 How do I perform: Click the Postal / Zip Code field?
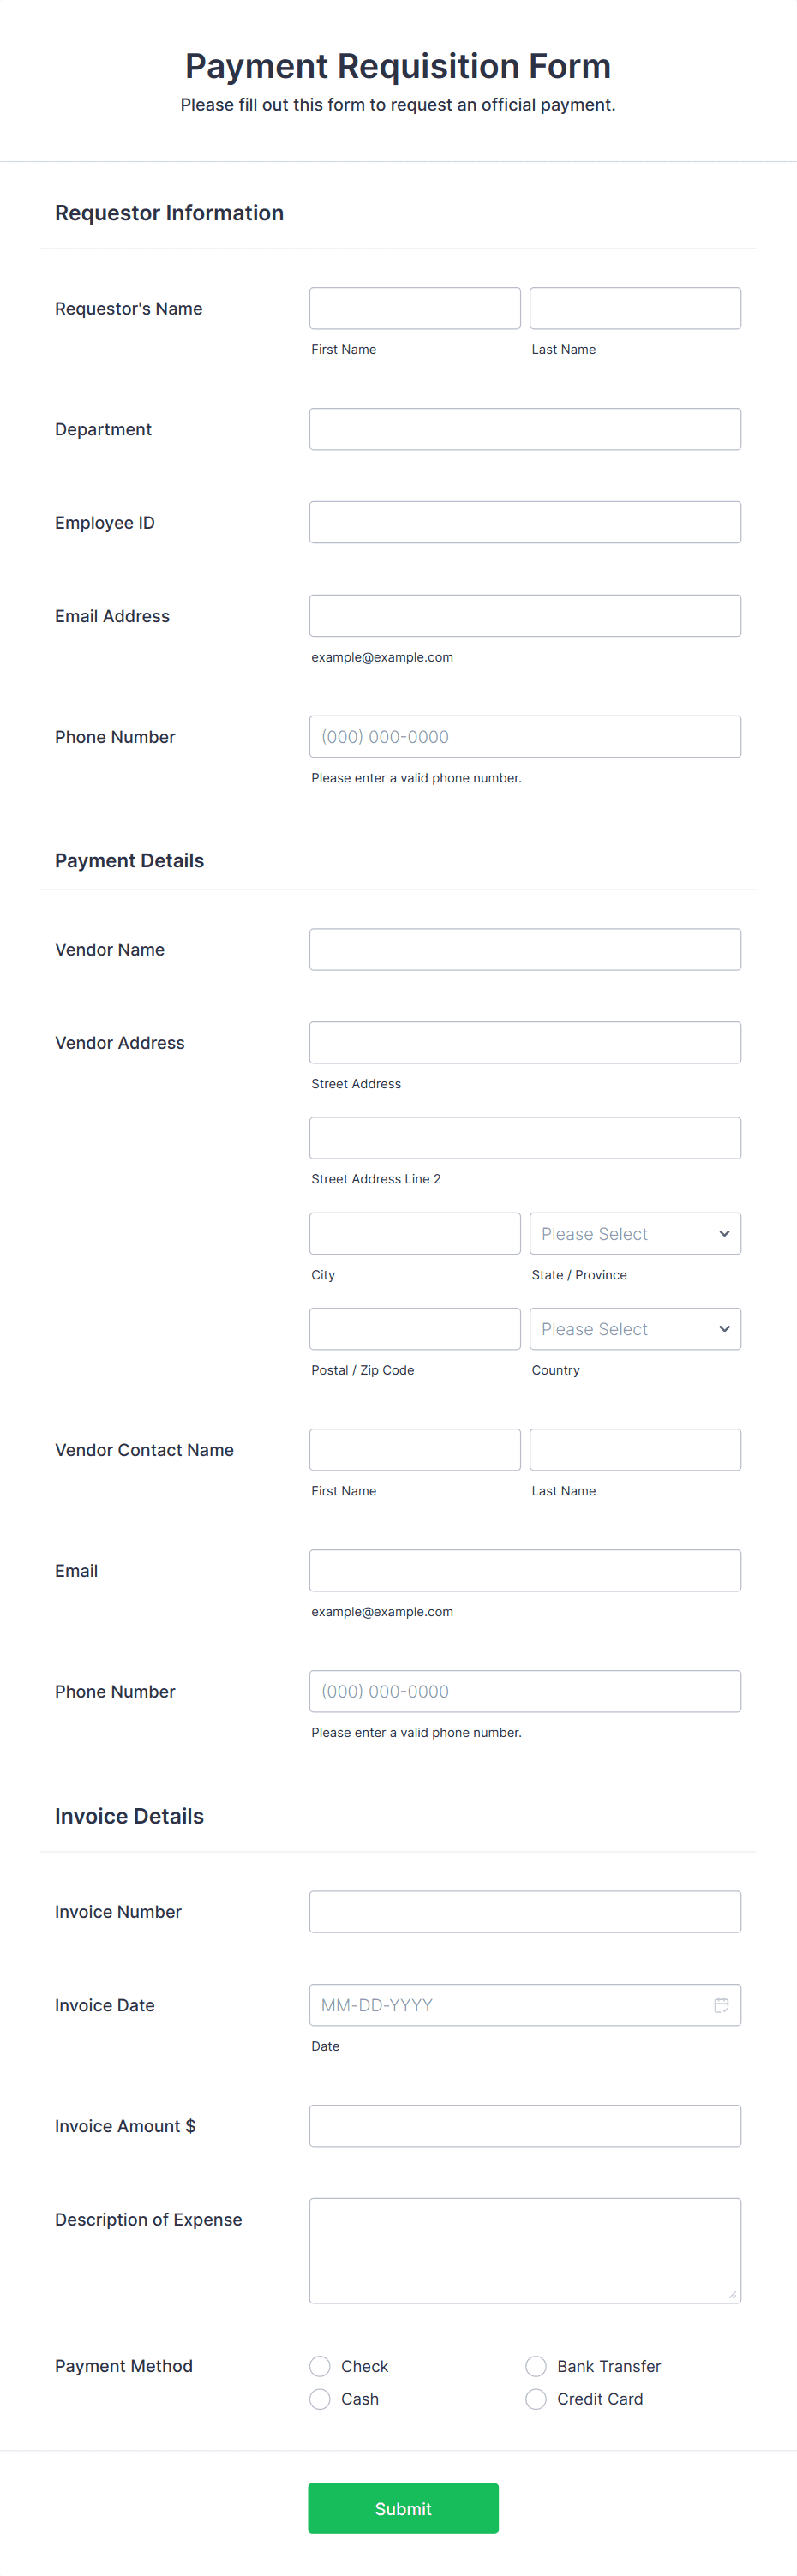[x=414, y=1328]
